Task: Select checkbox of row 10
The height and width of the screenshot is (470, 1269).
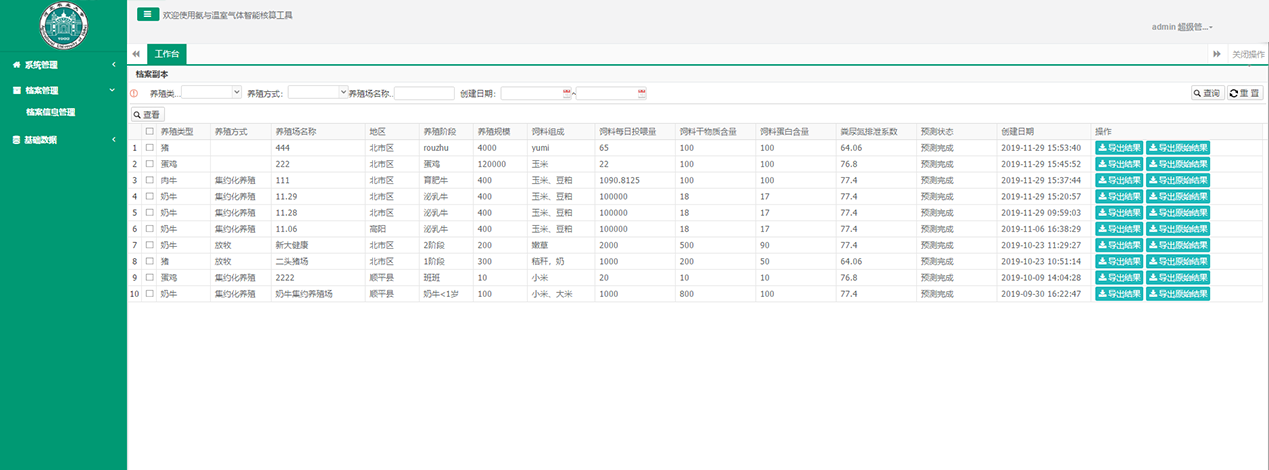Action: (x=150, y=295)
